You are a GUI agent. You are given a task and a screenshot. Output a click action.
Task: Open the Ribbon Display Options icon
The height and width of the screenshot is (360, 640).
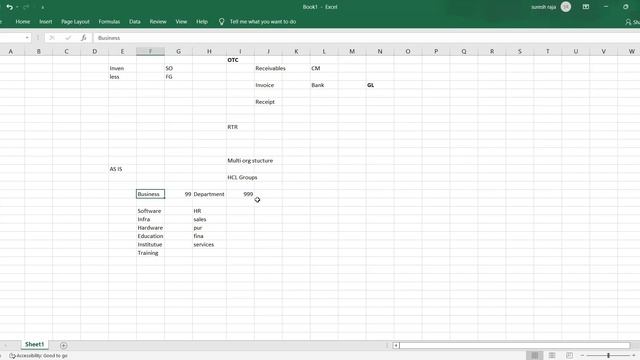pos(586,7)
